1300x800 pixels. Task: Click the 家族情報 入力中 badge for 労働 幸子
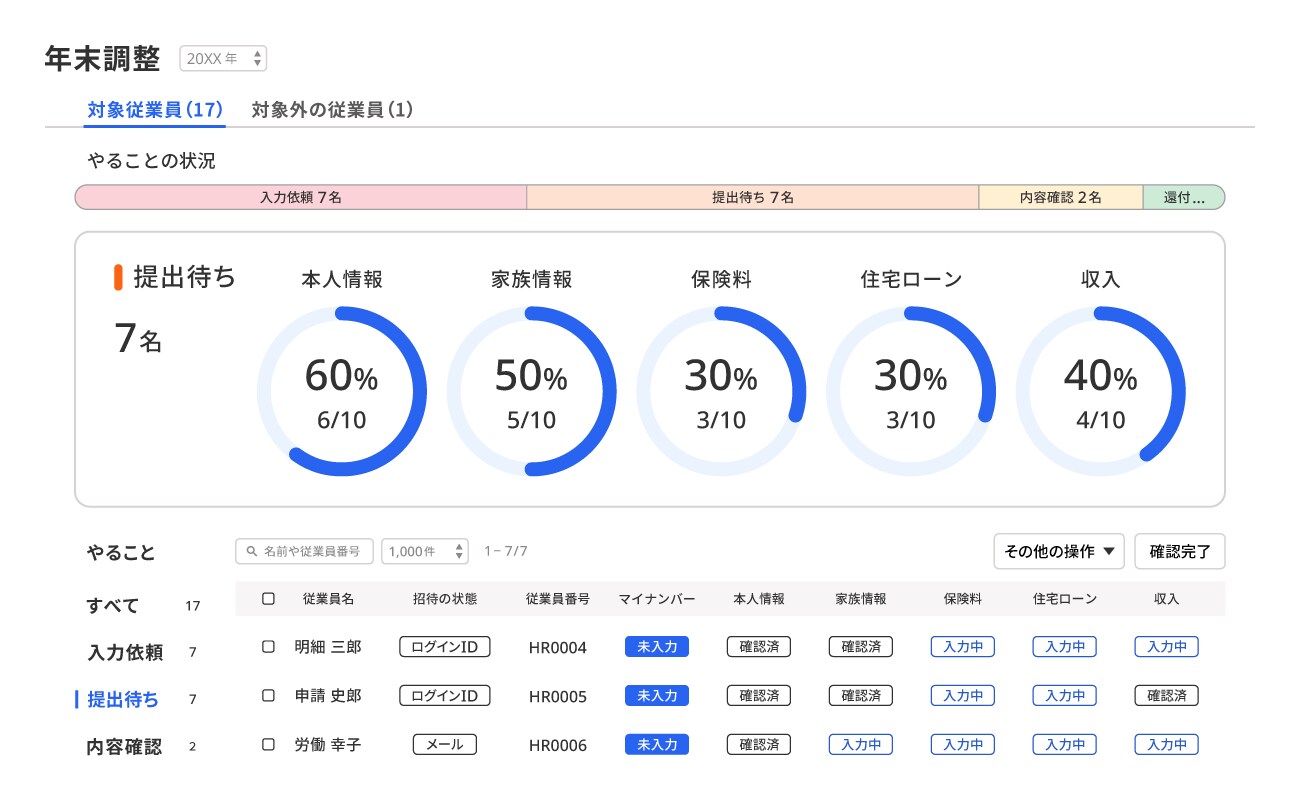click(x=860, y=745)
